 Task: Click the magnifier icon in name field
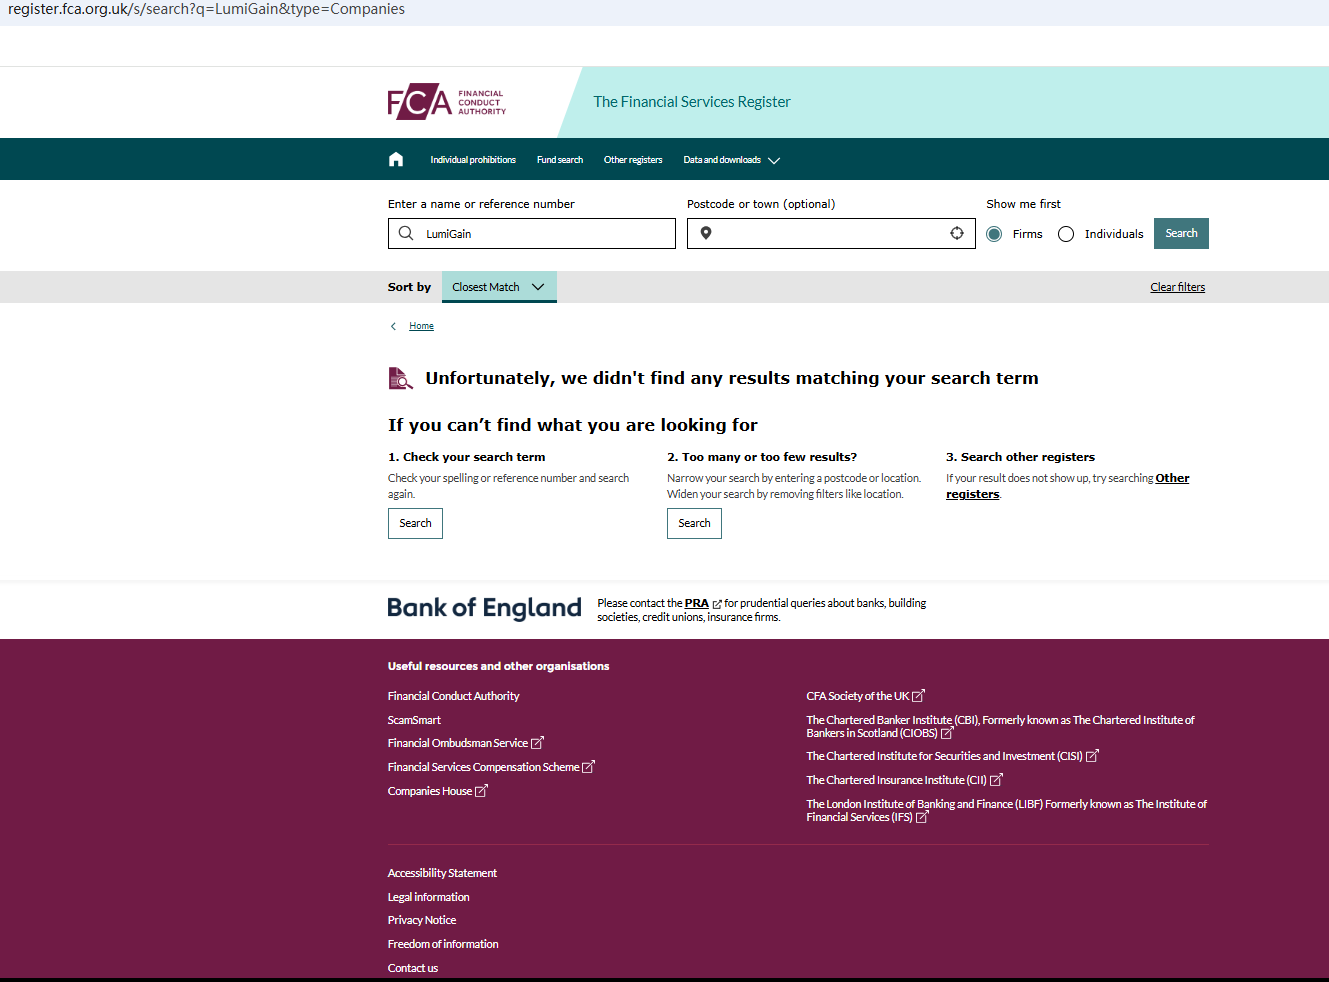406,233
